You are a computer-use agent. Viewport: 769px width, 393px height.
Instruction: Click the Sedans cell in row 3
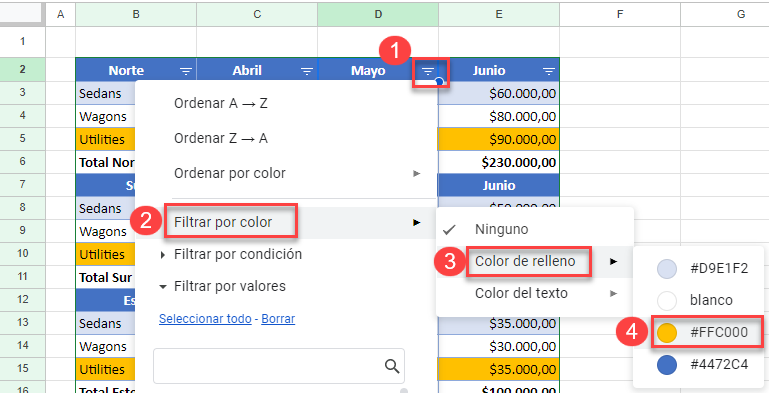[x=105, y=93]
